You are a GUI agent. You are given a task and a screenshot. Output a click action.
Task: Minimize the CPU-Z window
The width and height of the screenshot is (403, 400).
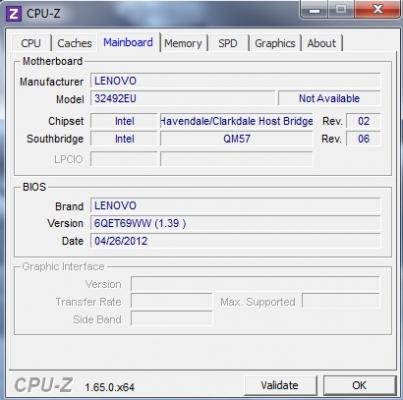[x=314, y=10]
